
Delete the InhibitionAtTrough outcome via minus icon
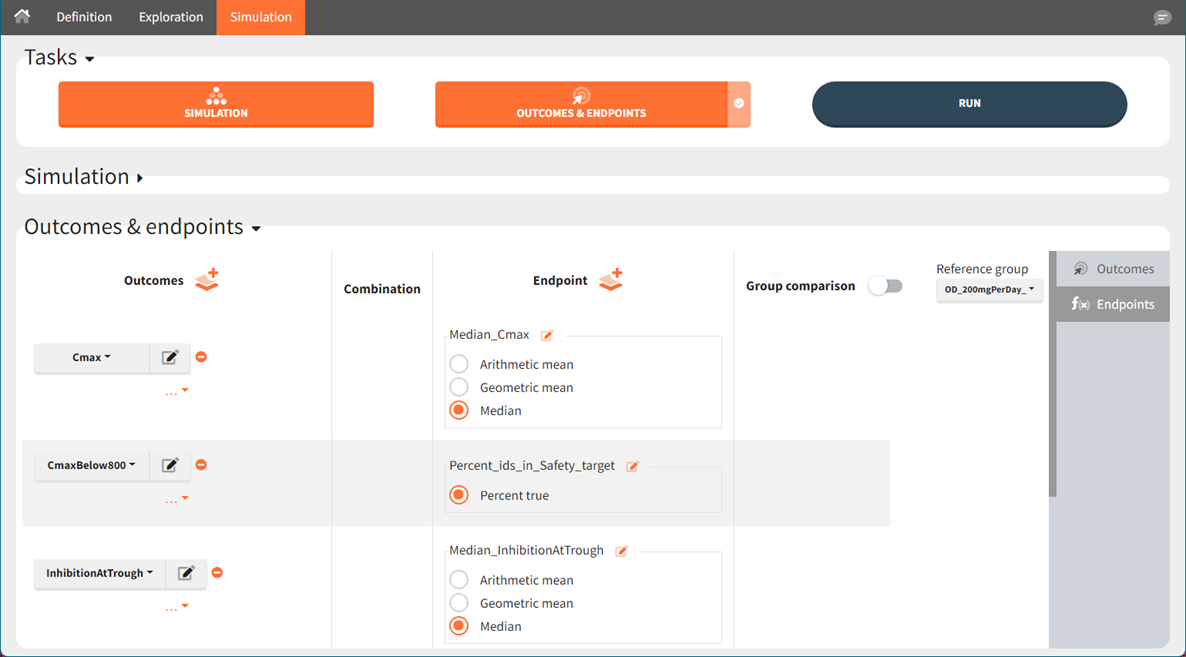217,573
